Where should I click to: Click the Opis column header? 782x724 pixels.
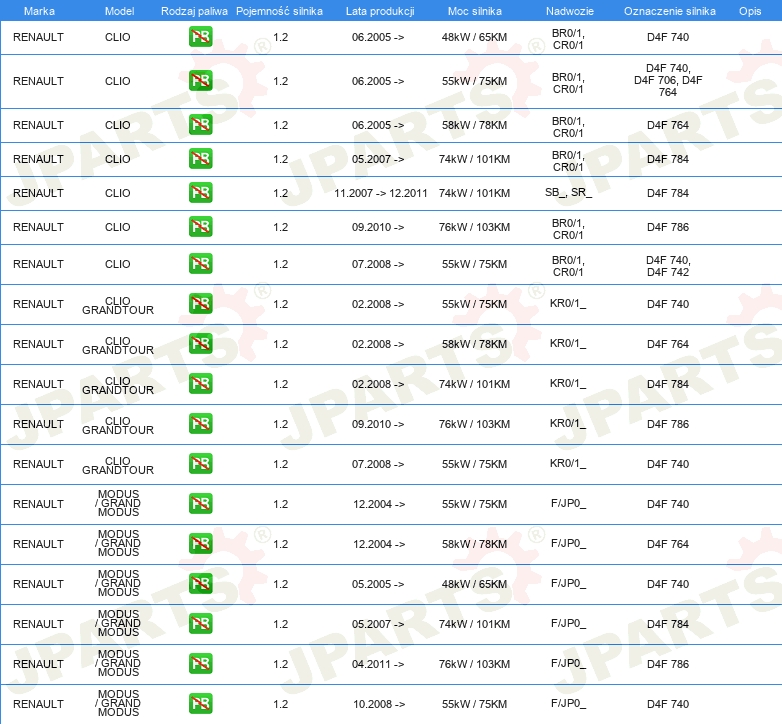pos(750,11)
